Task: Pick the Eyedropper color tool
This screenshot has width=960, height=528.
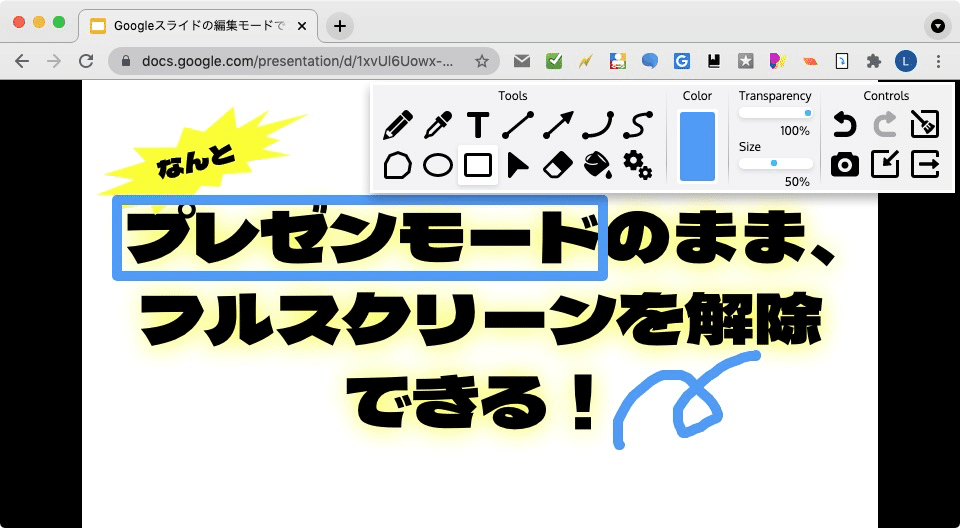Action: [x=438, y=126]
